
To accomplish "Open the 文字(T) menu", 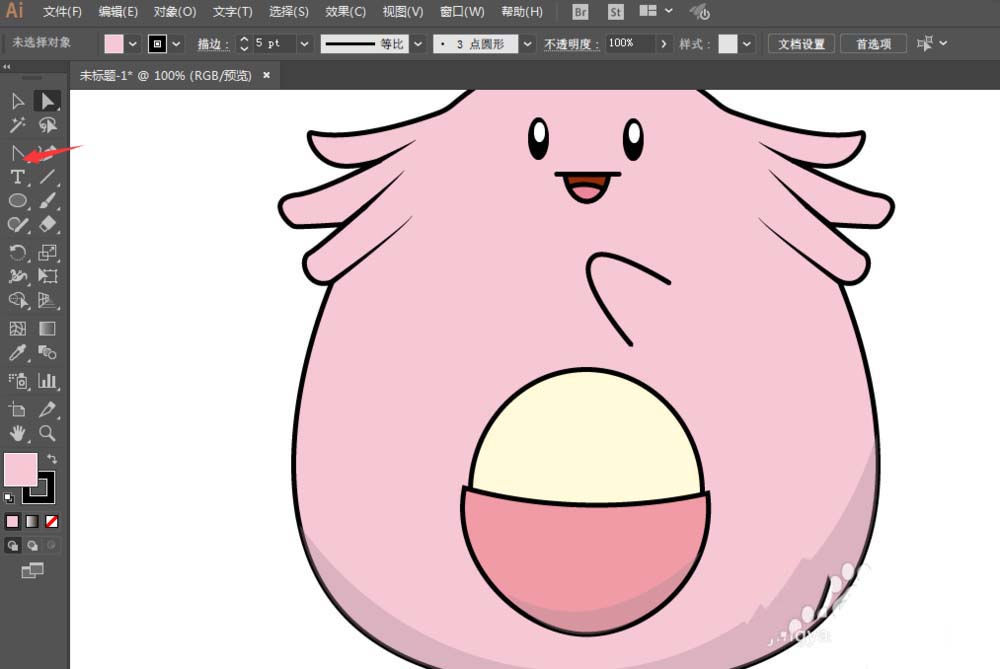I will coord(232,11).
